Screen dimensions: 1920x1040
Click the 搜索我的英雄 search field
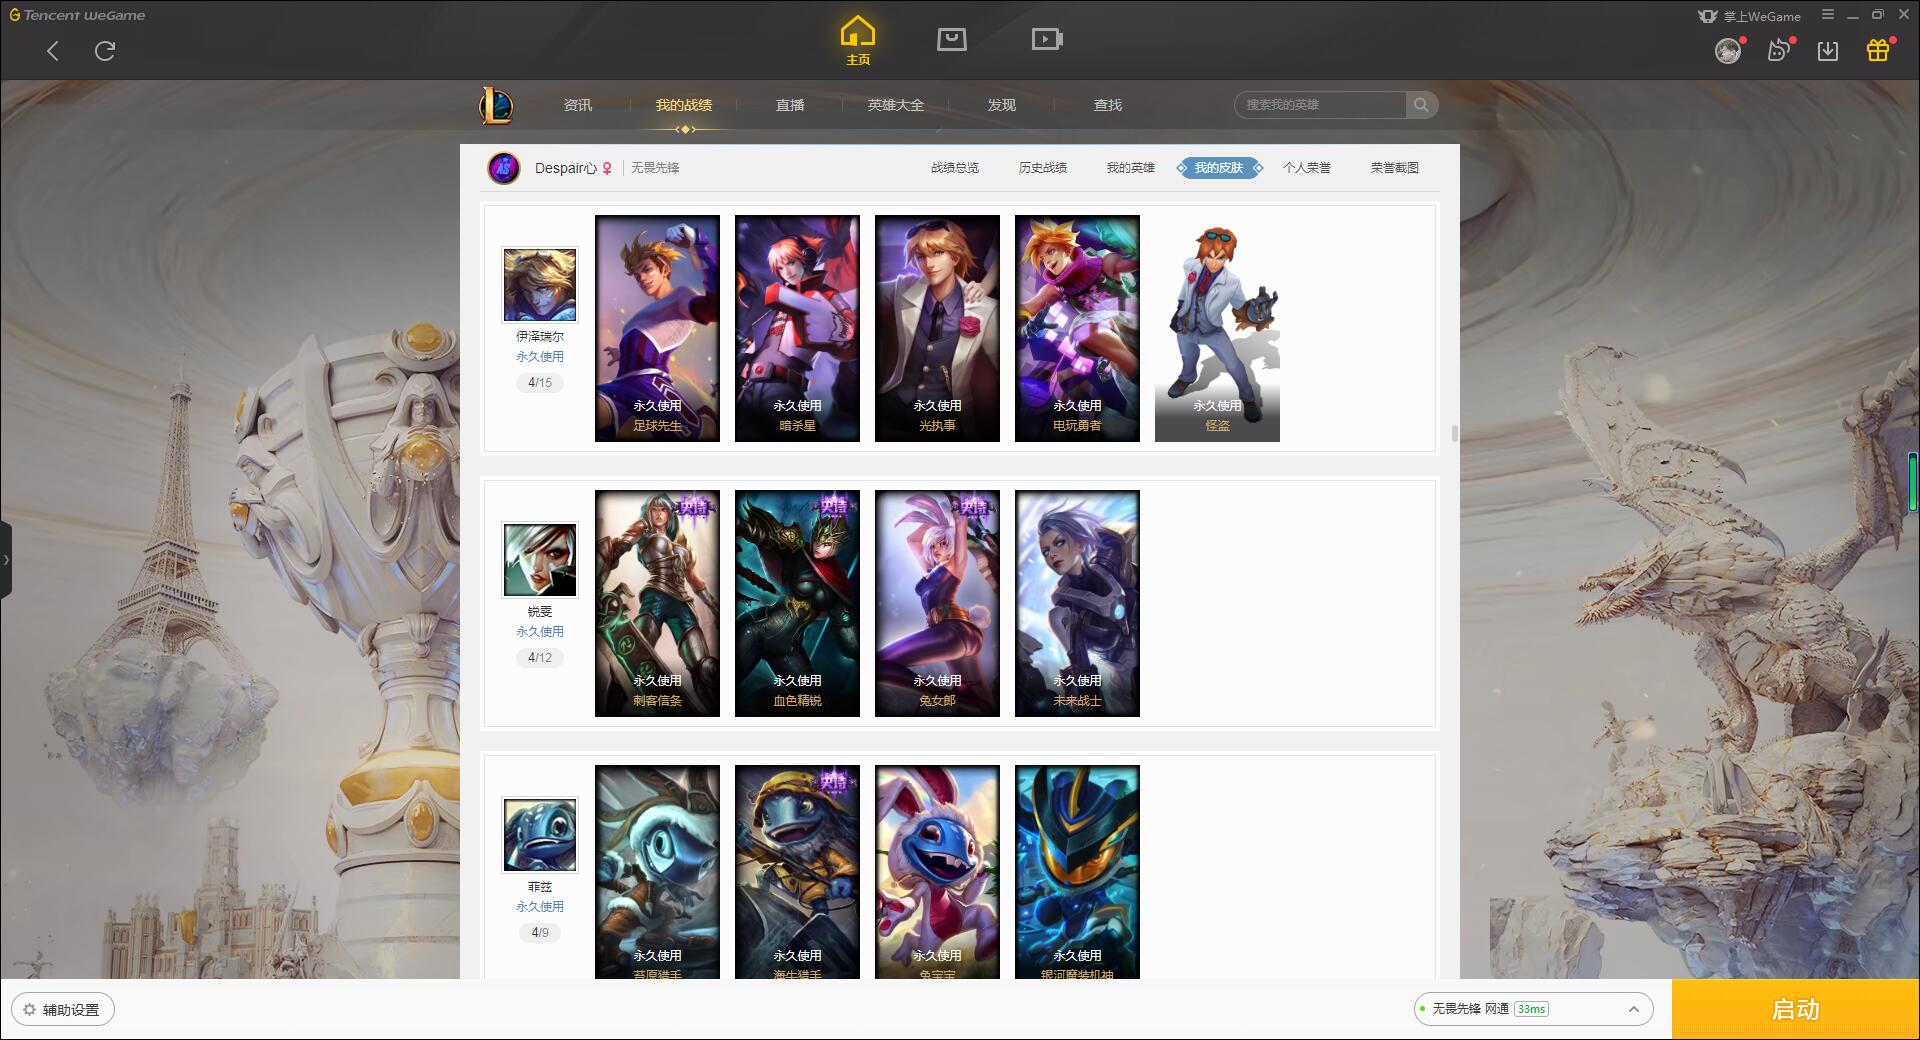point(1320,105)
